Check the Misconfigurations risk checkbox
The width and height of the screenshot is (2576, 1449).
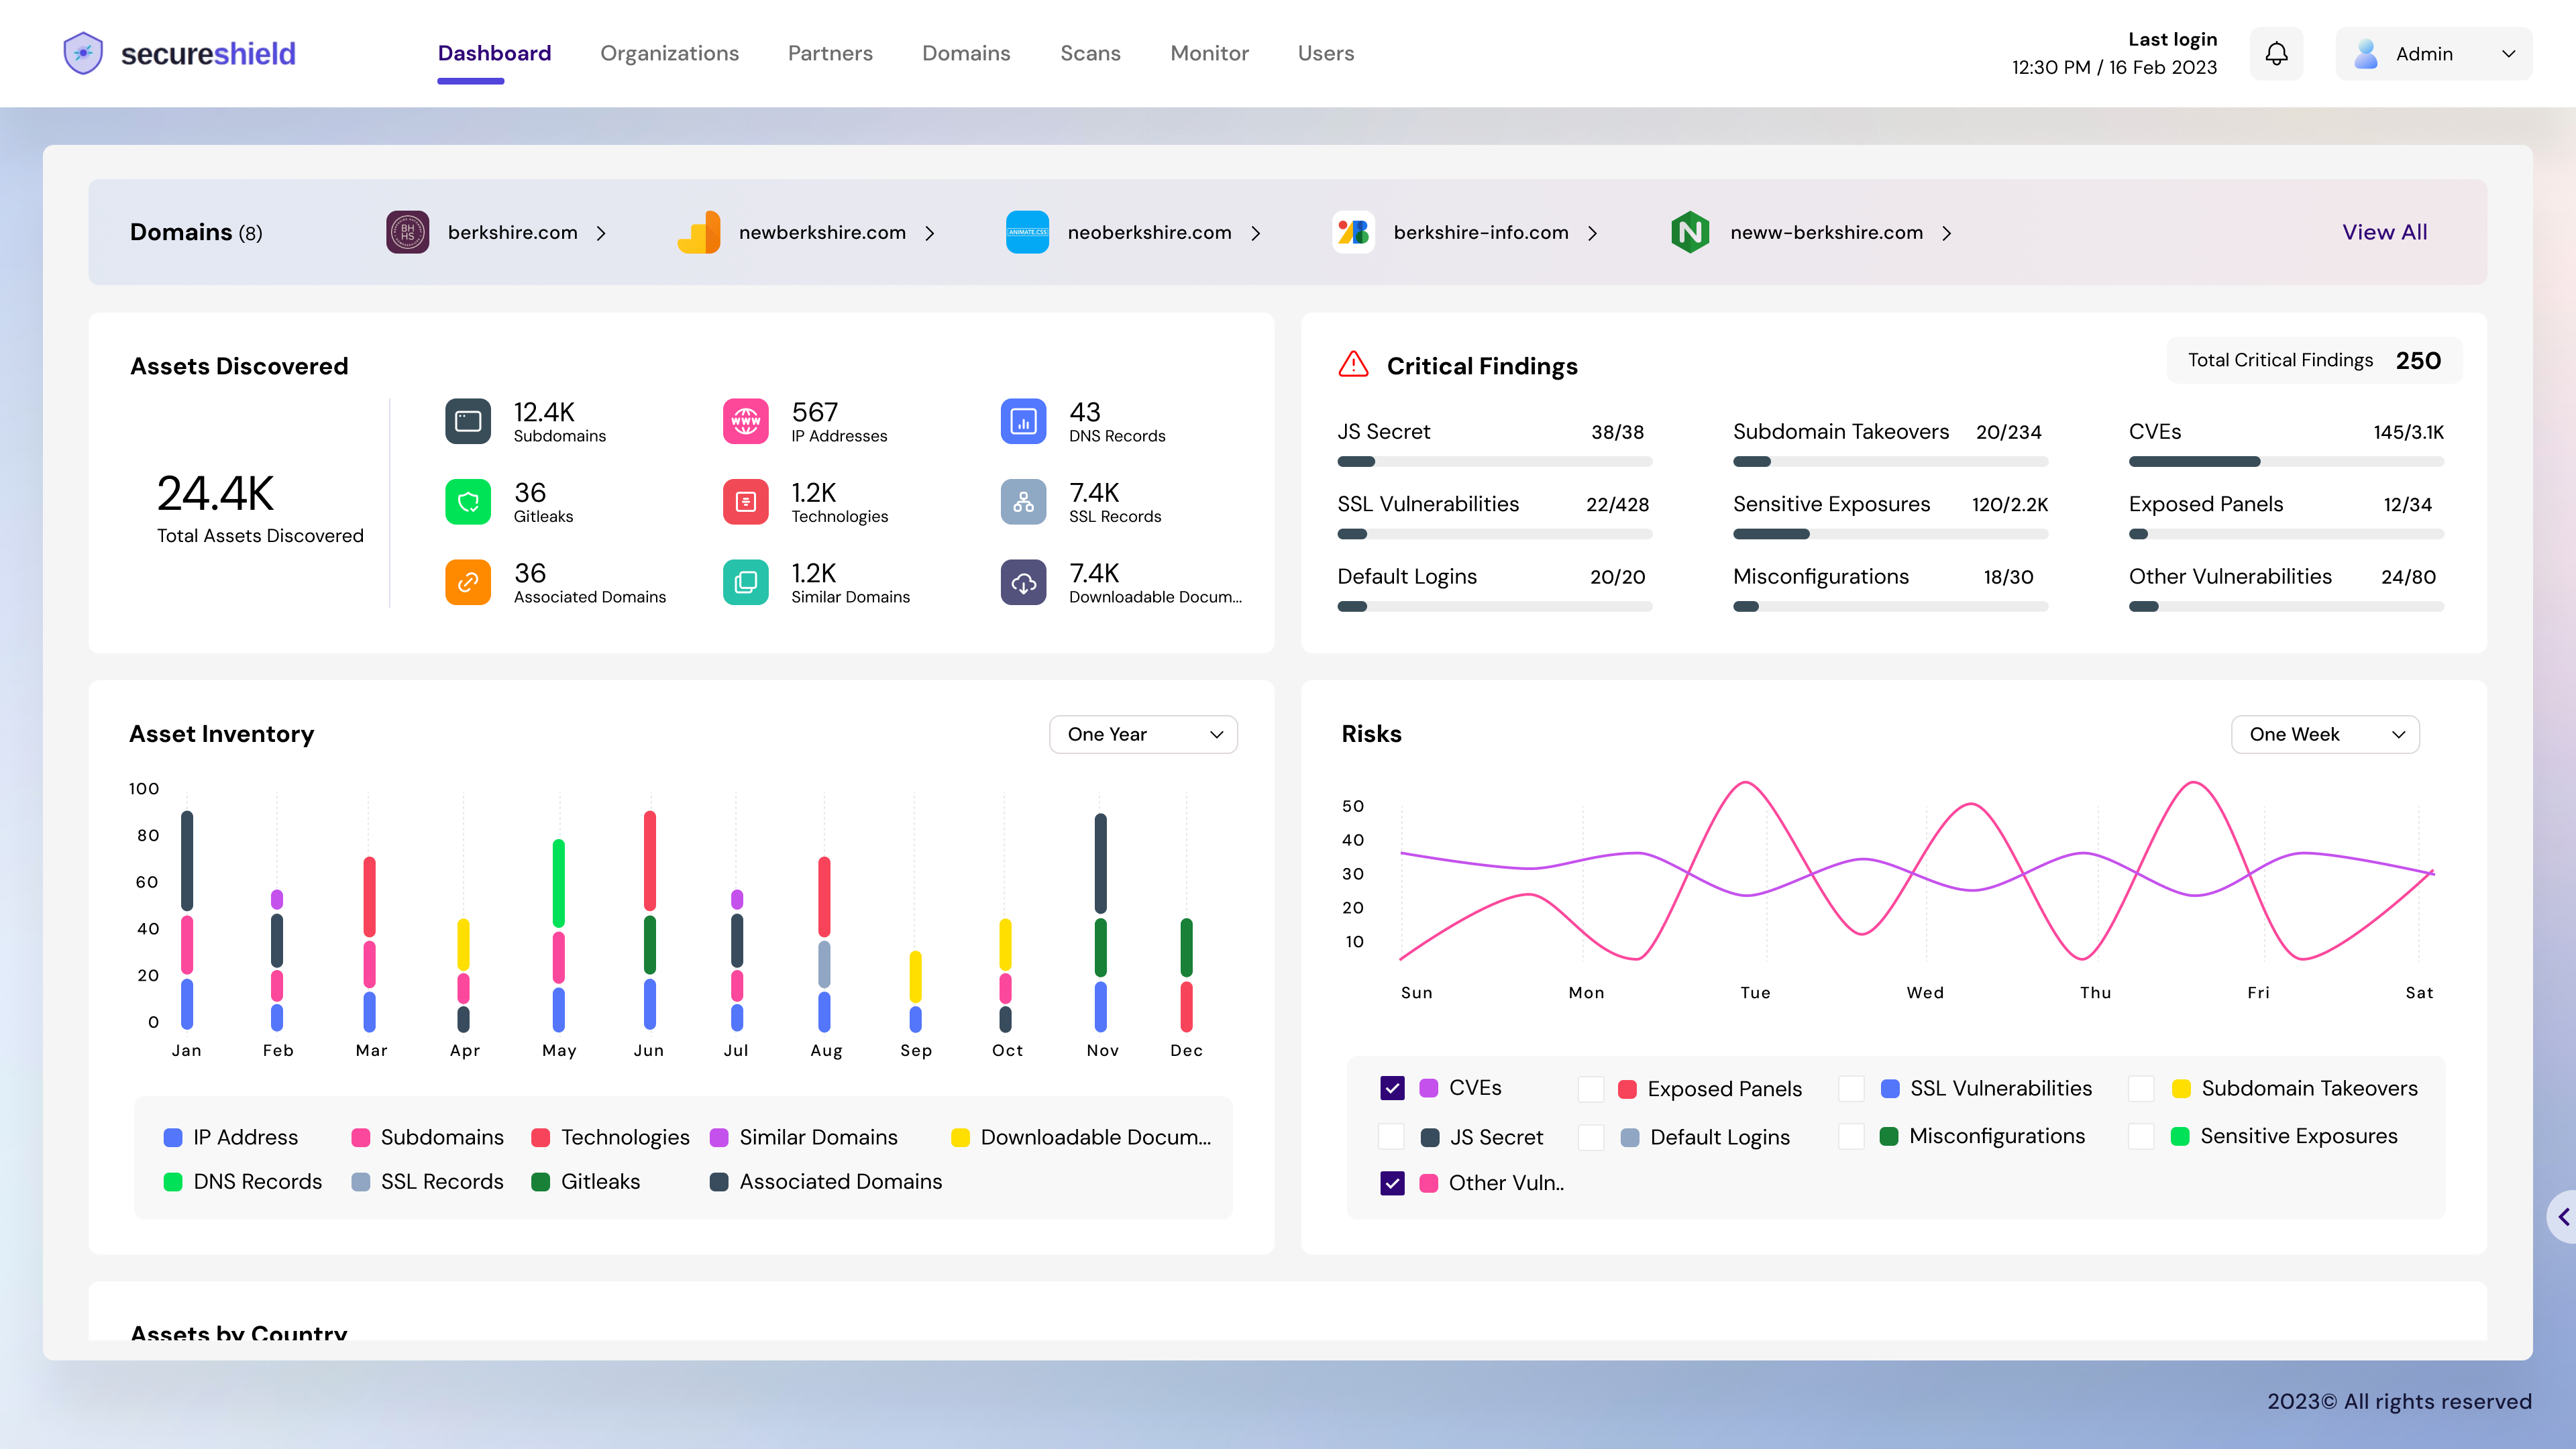pos(1851,1137)
